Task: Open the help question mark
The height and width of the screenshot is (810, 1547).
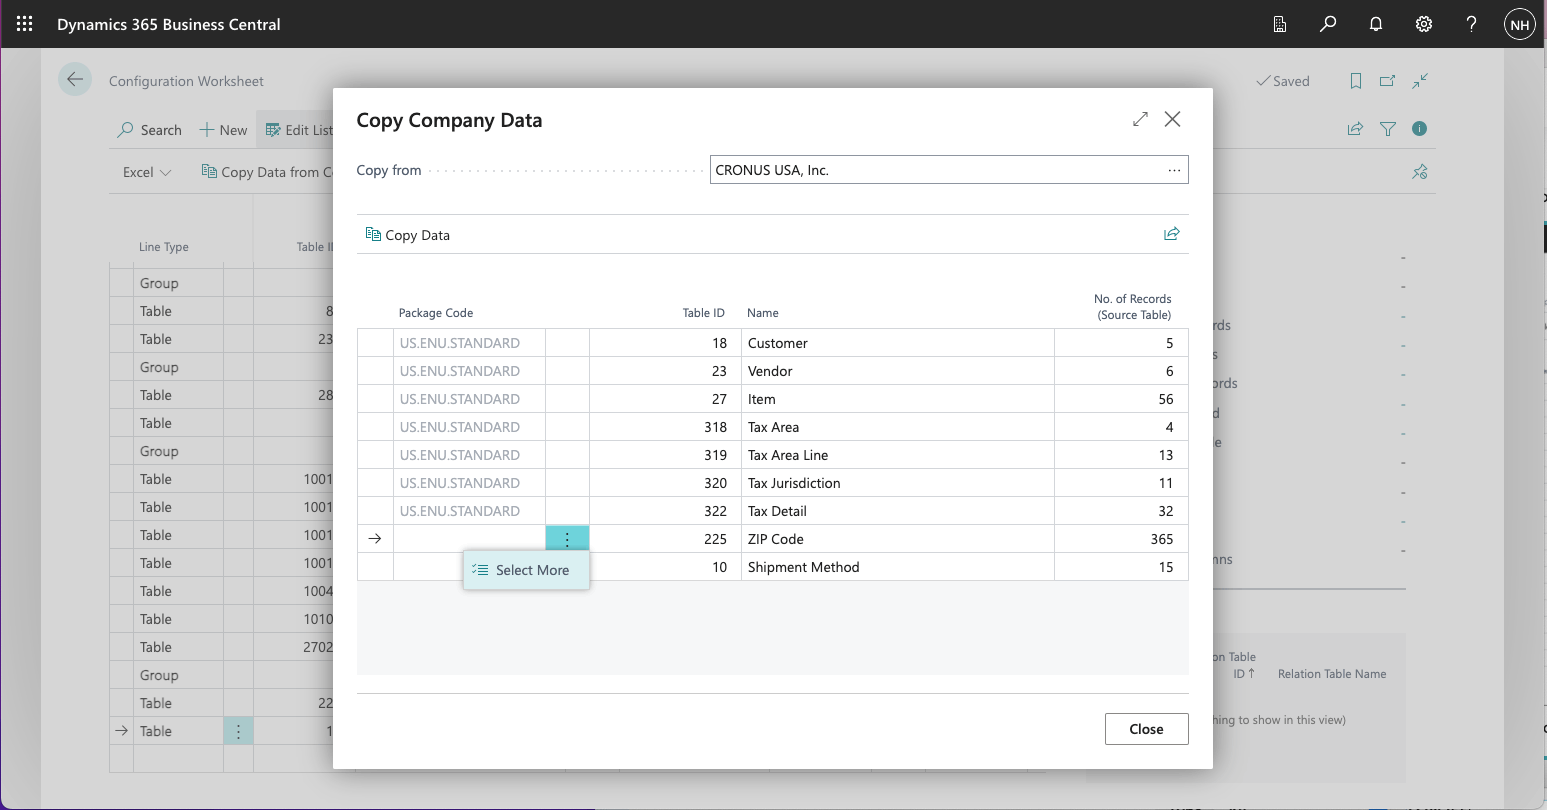Action: 1471,24
